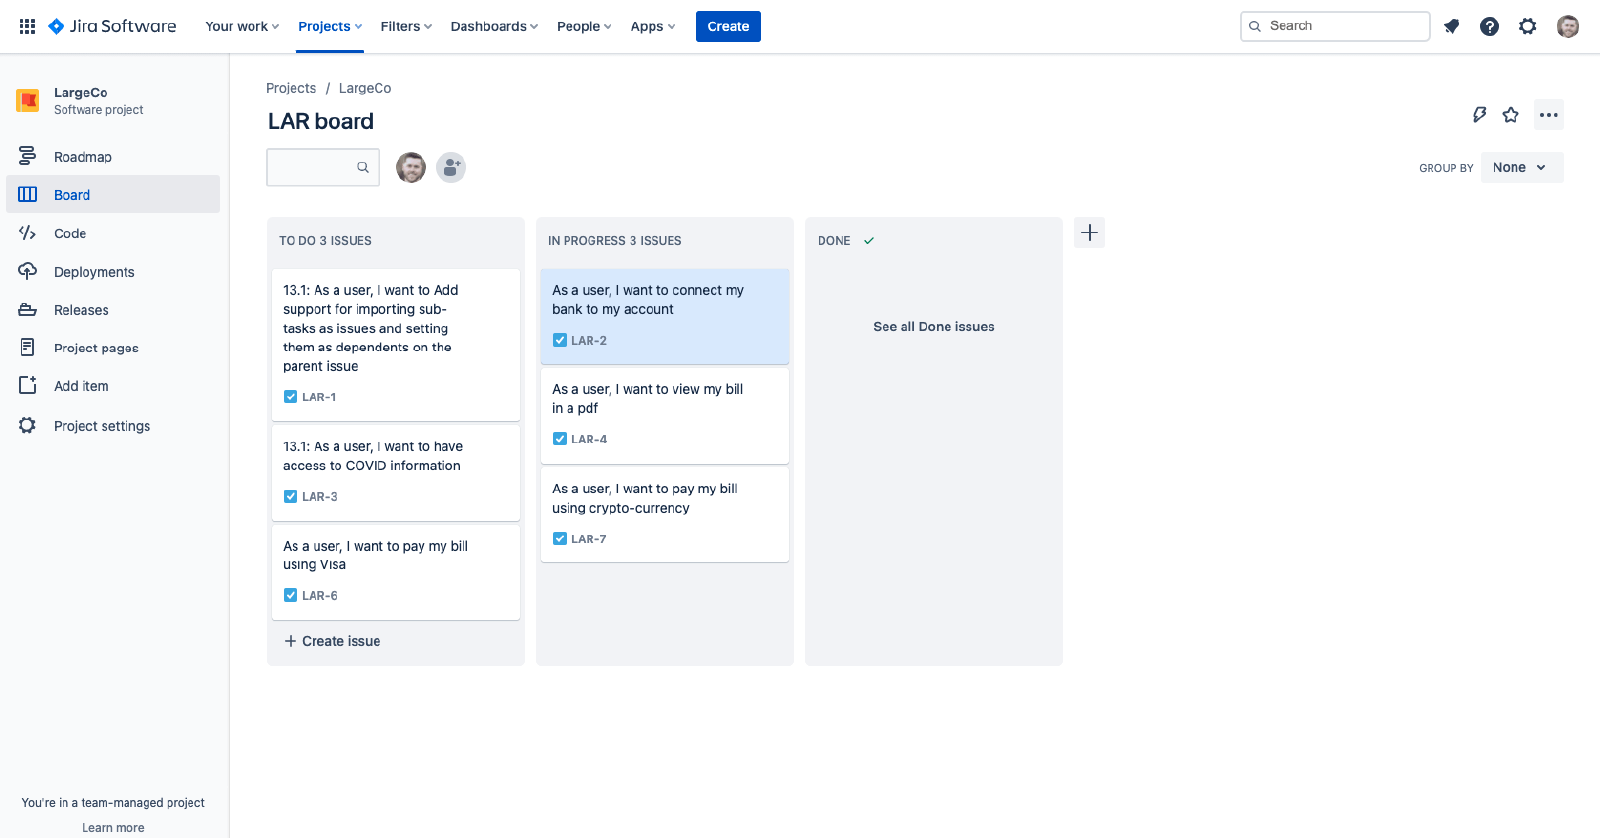1600x840 pixels.
Task: Open the Filters dropdown menu
Action: (x=405, y=27)
